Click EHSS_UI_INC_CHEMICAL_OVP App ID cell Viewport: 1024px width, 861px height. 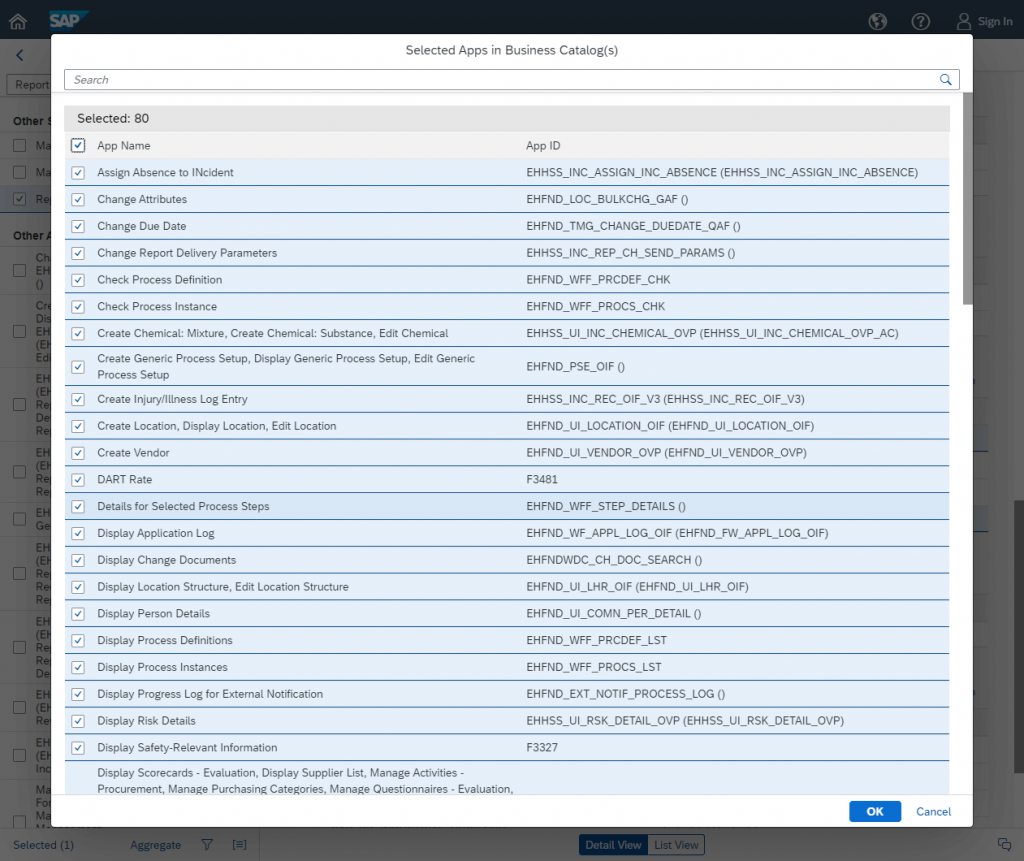(712, 333)
